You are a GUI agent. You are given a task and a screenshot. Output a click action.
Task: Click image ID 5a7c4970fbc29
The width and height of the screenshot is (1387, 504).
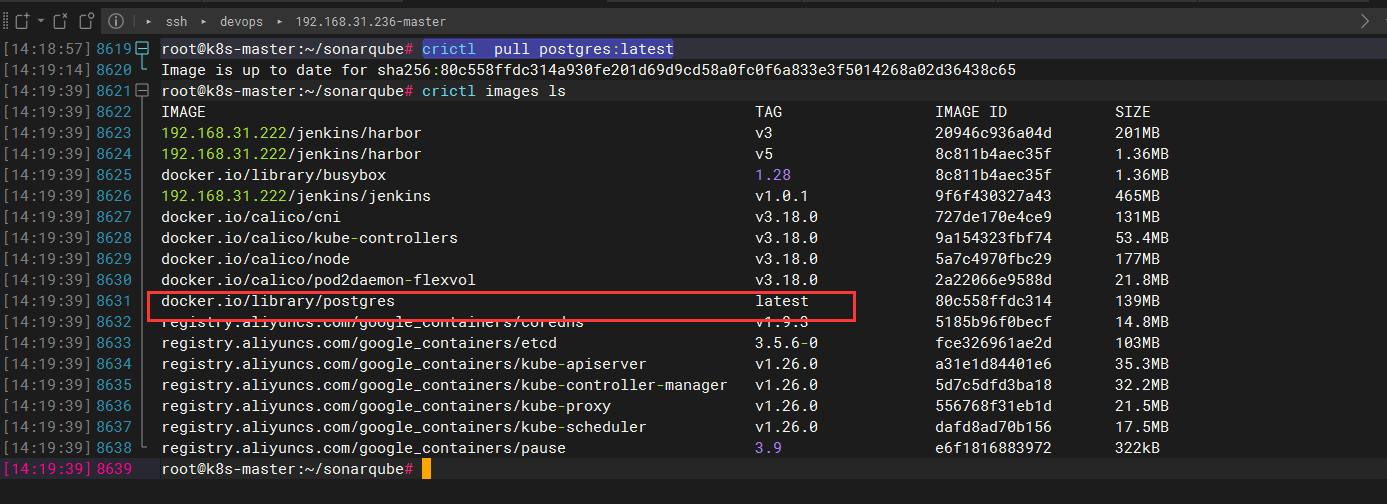coord(993,259)
